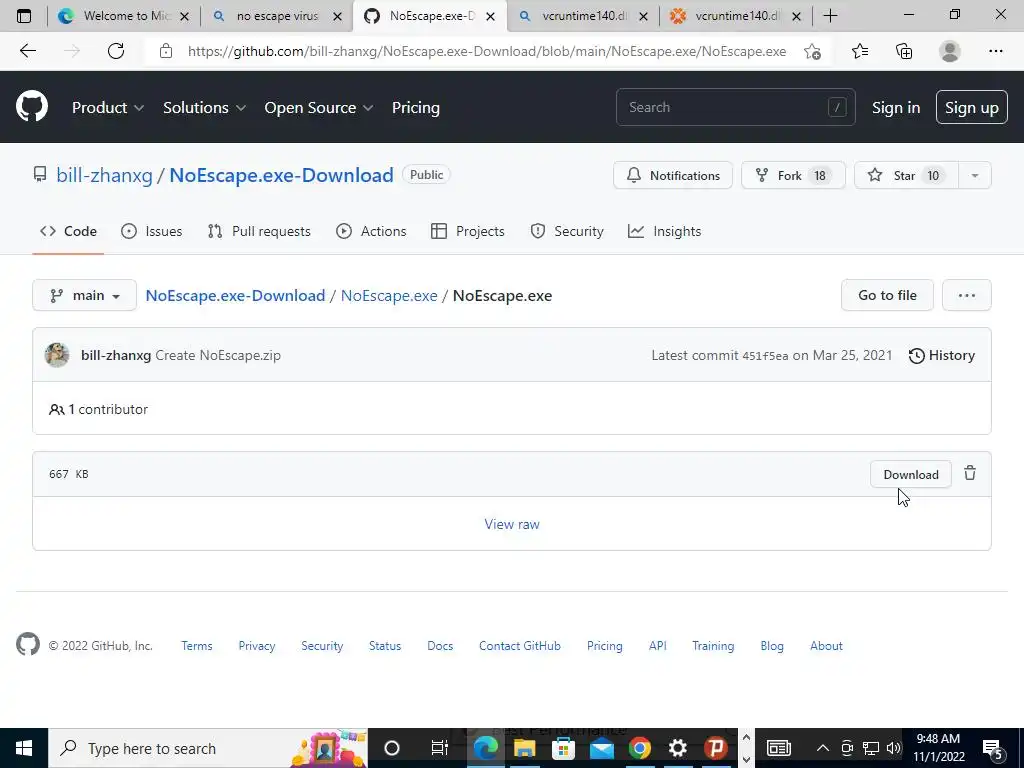This screenshot has height=768, width=1024.
Task: Open Windows Start menu
Action: click(24, 748)
